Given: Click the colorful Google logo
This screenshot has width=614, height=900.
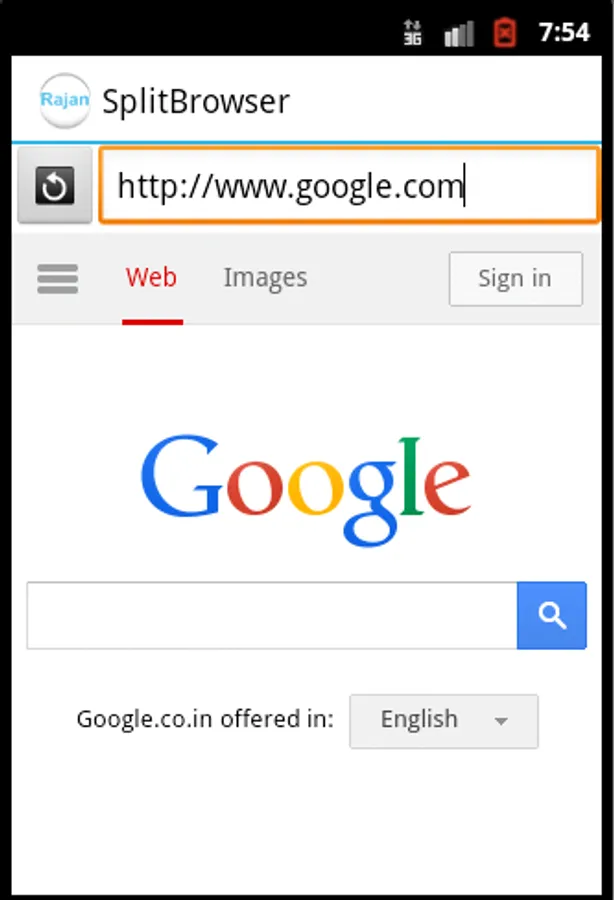Looking at the screenshot, I should coord(306,489).
